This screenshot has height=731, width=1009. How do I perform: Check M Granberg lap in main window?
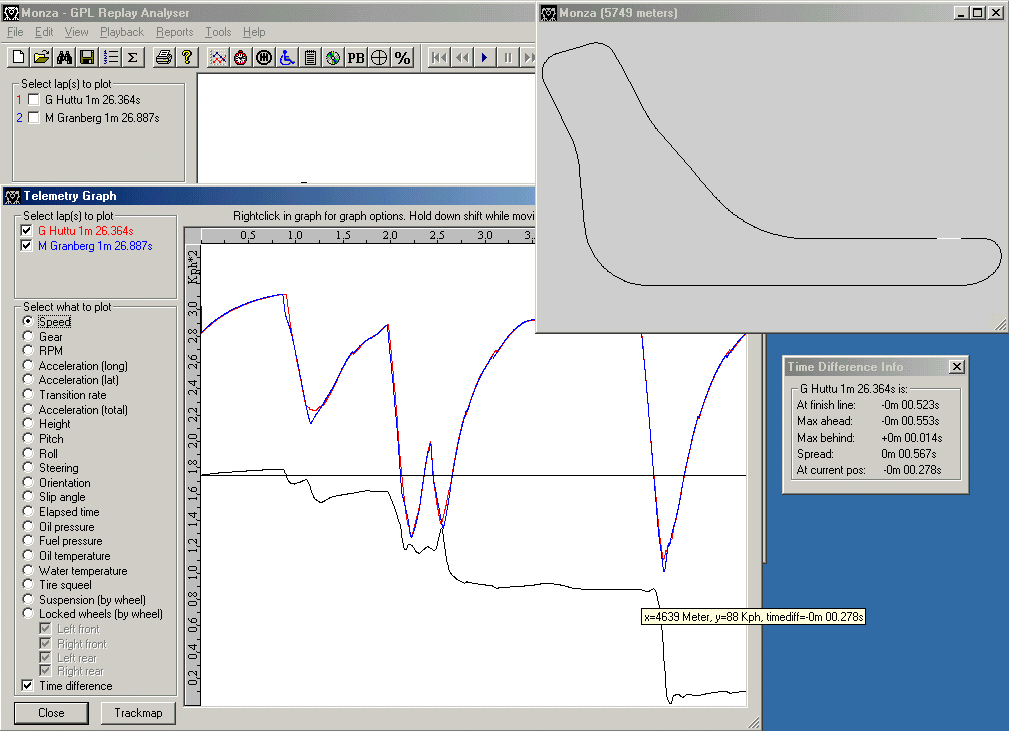pyautogui.click(x=34, y=117)
